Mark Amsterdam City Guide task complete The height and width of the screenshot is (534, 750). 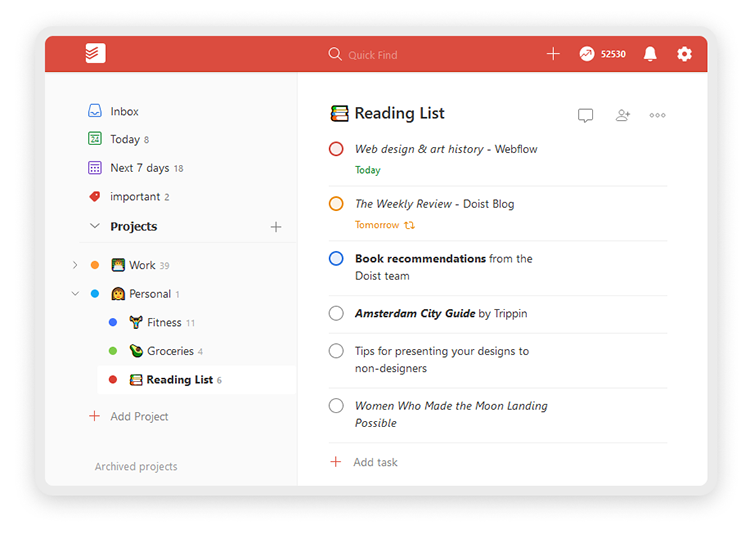tap(336, 313)
